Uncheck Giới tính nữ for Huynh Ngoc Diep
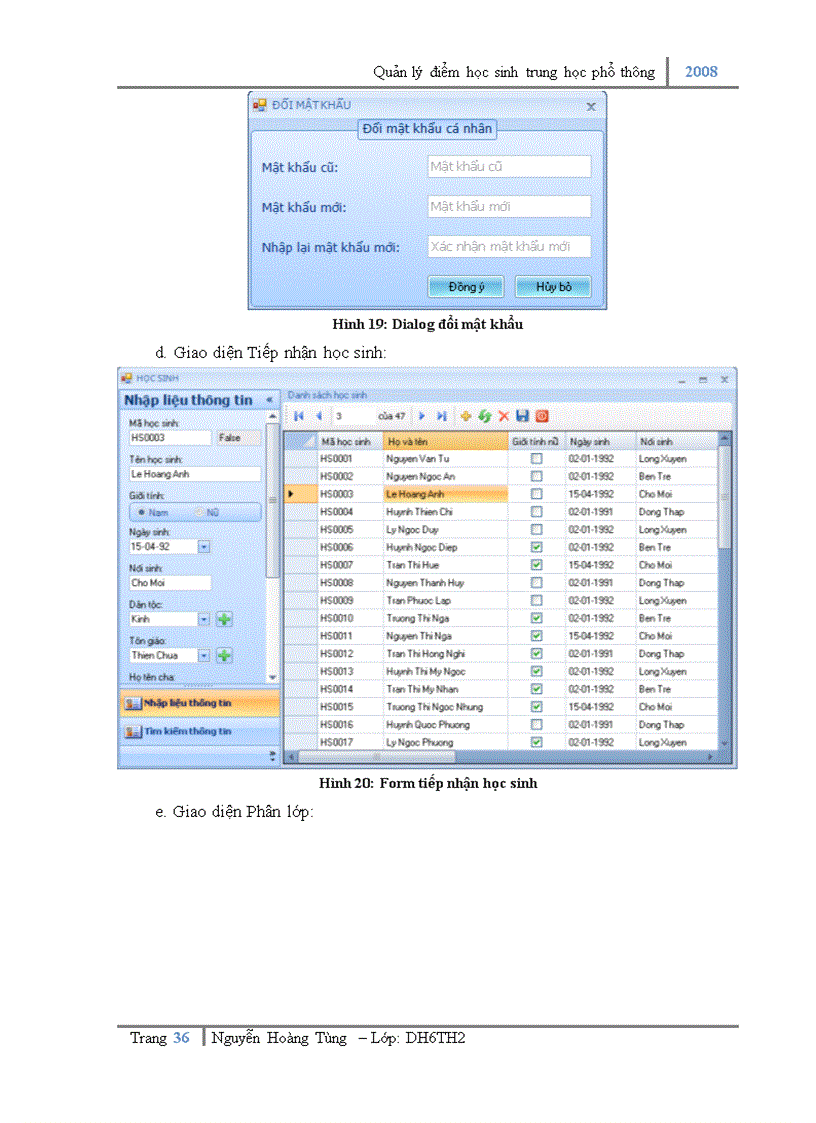This screenshot has height=1123, width=816. 537,548
